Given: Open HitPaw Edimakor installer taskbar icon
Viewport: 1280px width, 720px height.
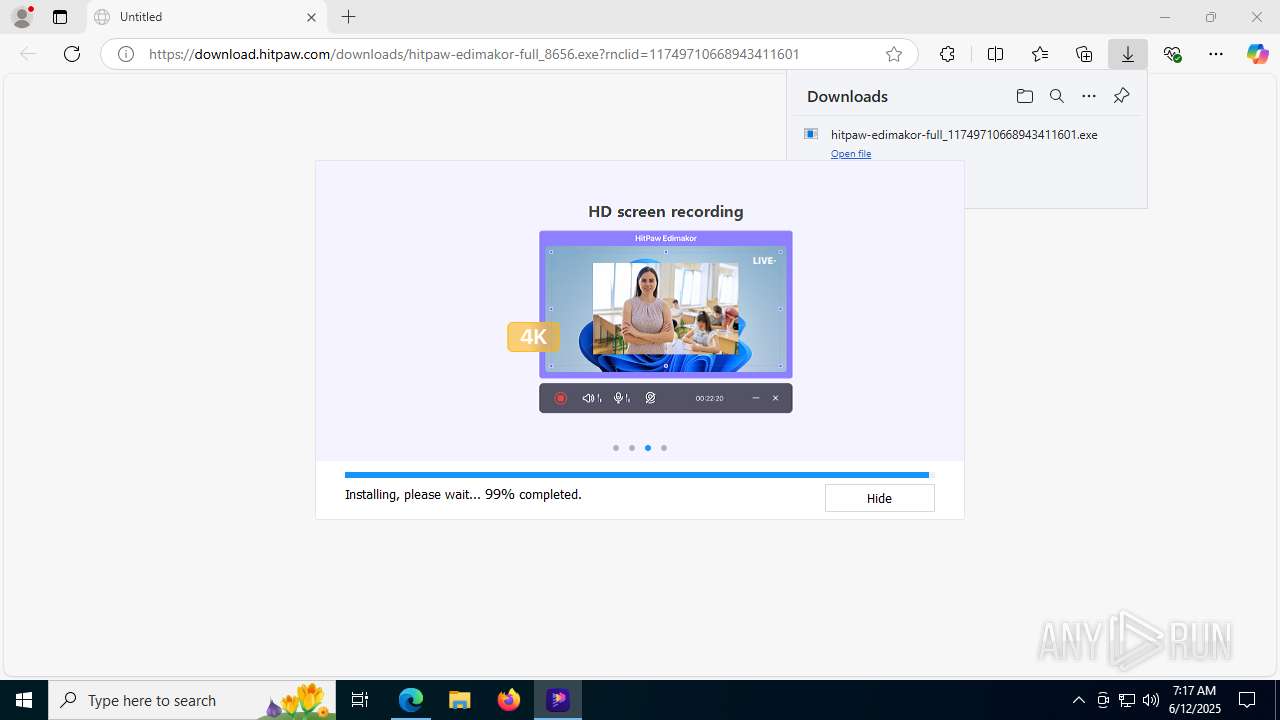Looking at the screenshot, I should point(558,700).
